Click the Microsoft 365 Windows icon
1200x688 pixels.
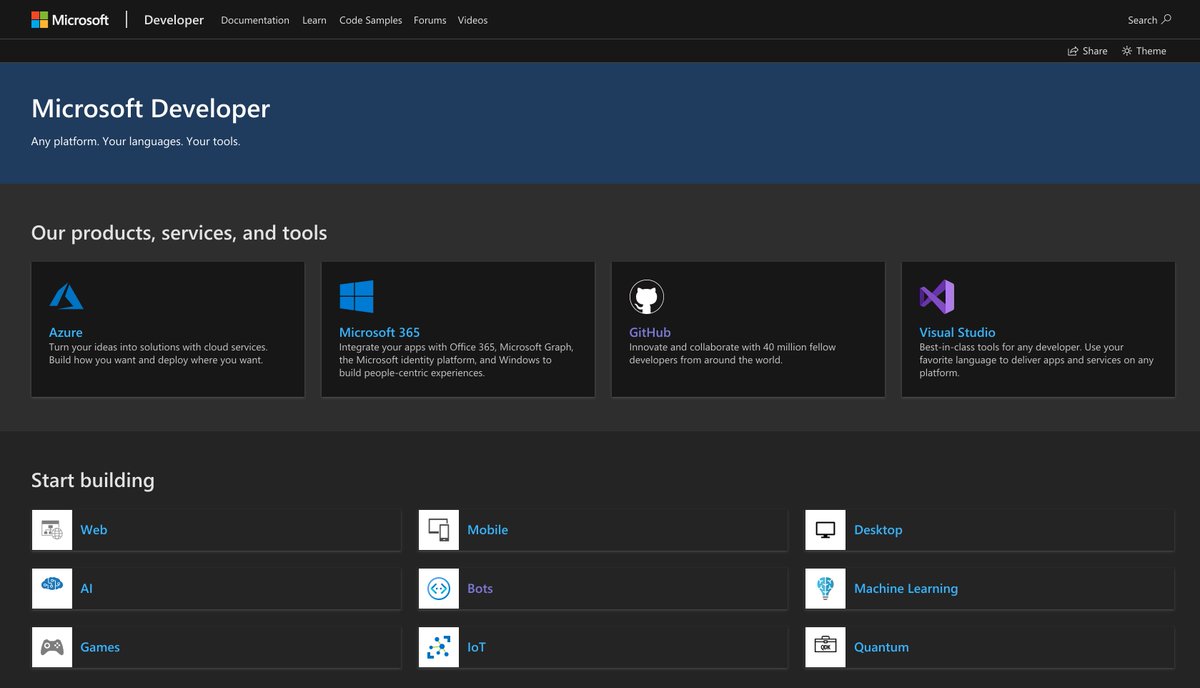356,296
